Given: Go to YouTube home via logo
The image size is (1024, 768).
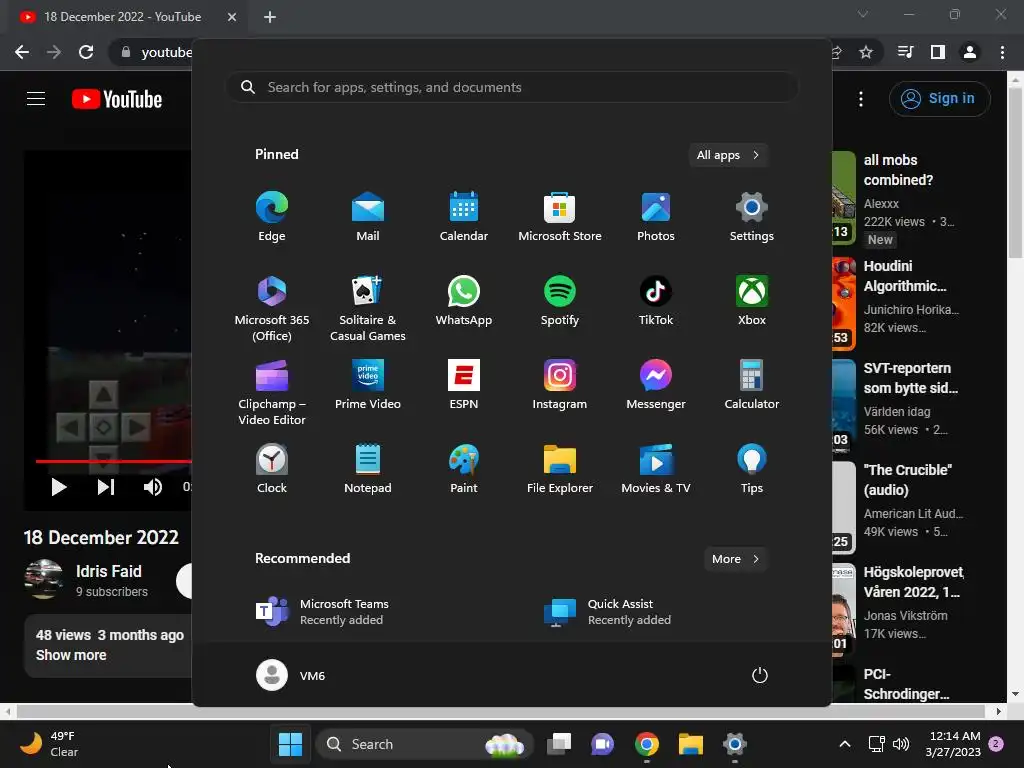Looking at the screenshot, I should click(117, 99).
